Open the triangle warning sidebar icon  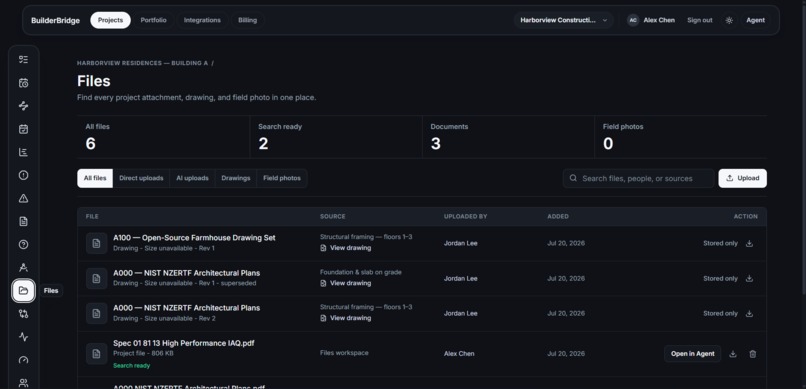[x=23, y=198]
